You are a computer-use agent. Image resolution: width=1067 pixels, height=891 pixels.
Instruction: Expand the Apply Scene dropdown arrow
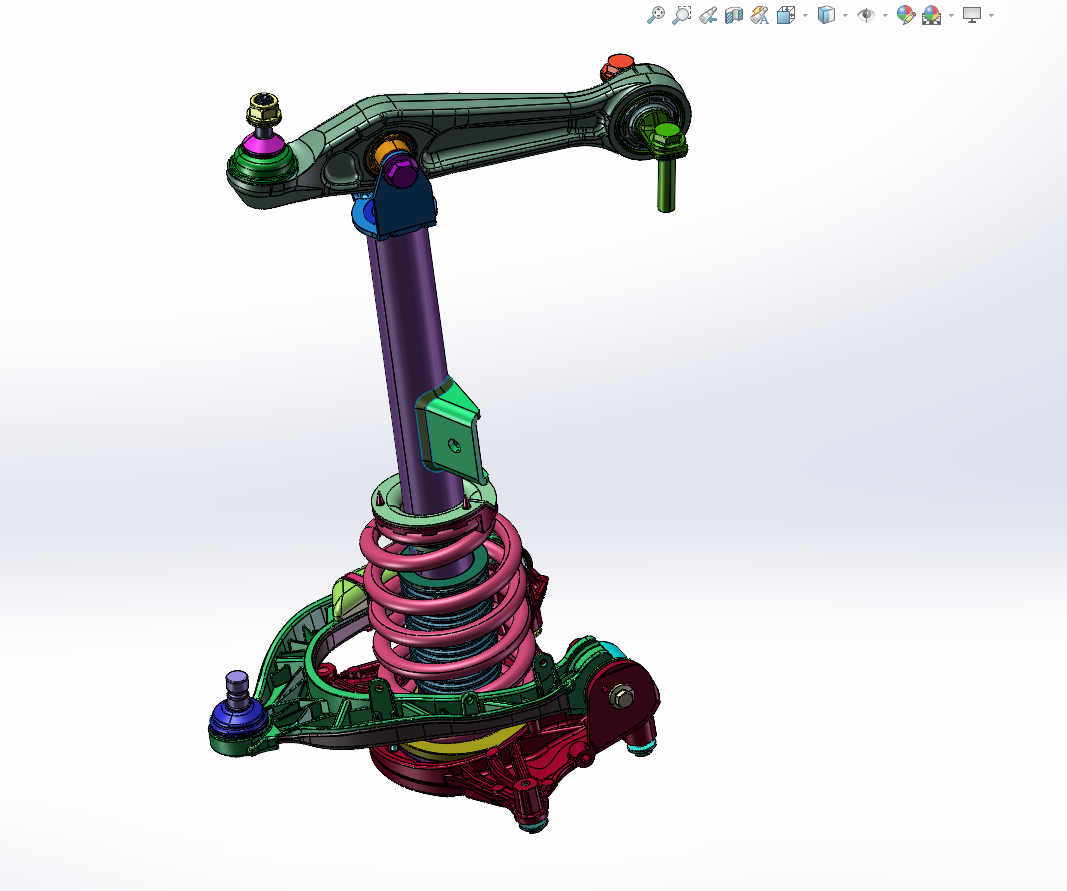point(951,15)
